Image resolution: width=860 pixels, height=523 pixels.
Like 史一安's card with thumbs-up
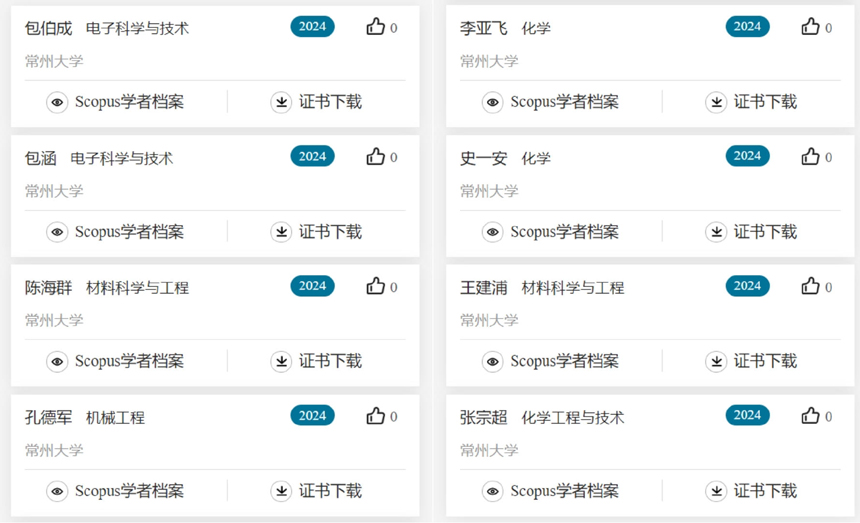pos(811,157)
